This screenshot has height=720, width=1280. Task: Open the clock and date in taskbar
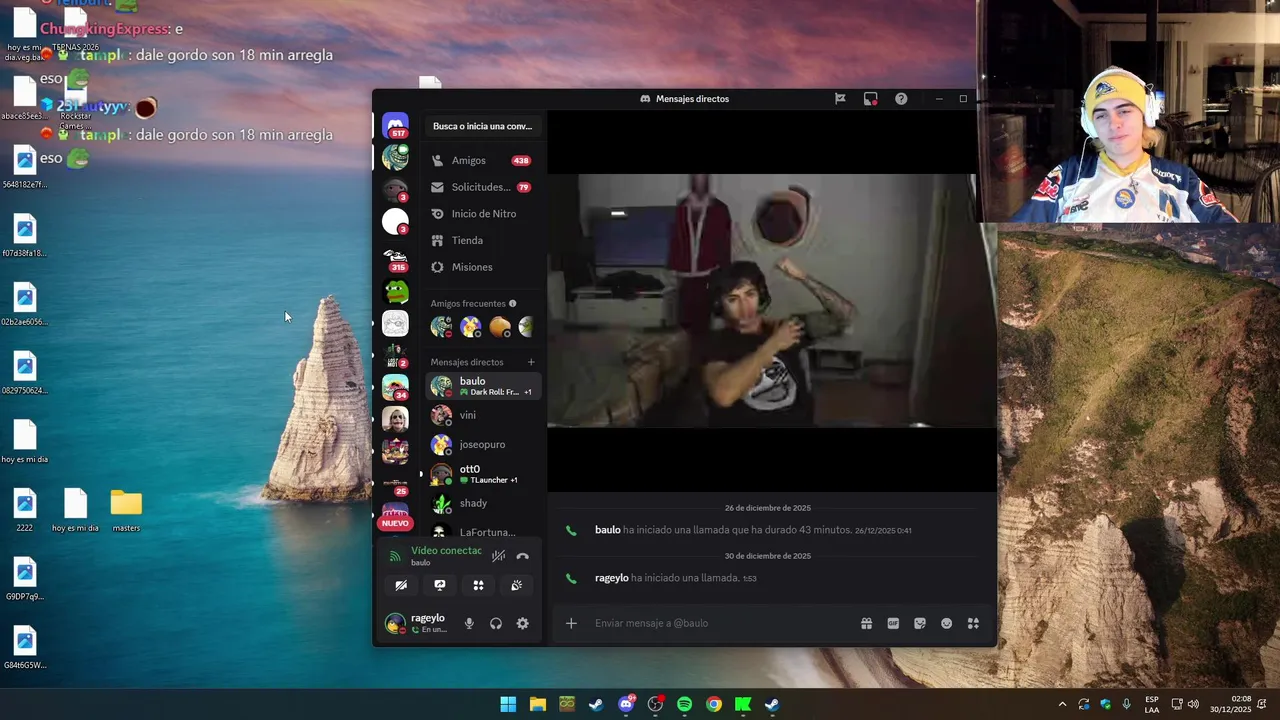coord(1230,704)
